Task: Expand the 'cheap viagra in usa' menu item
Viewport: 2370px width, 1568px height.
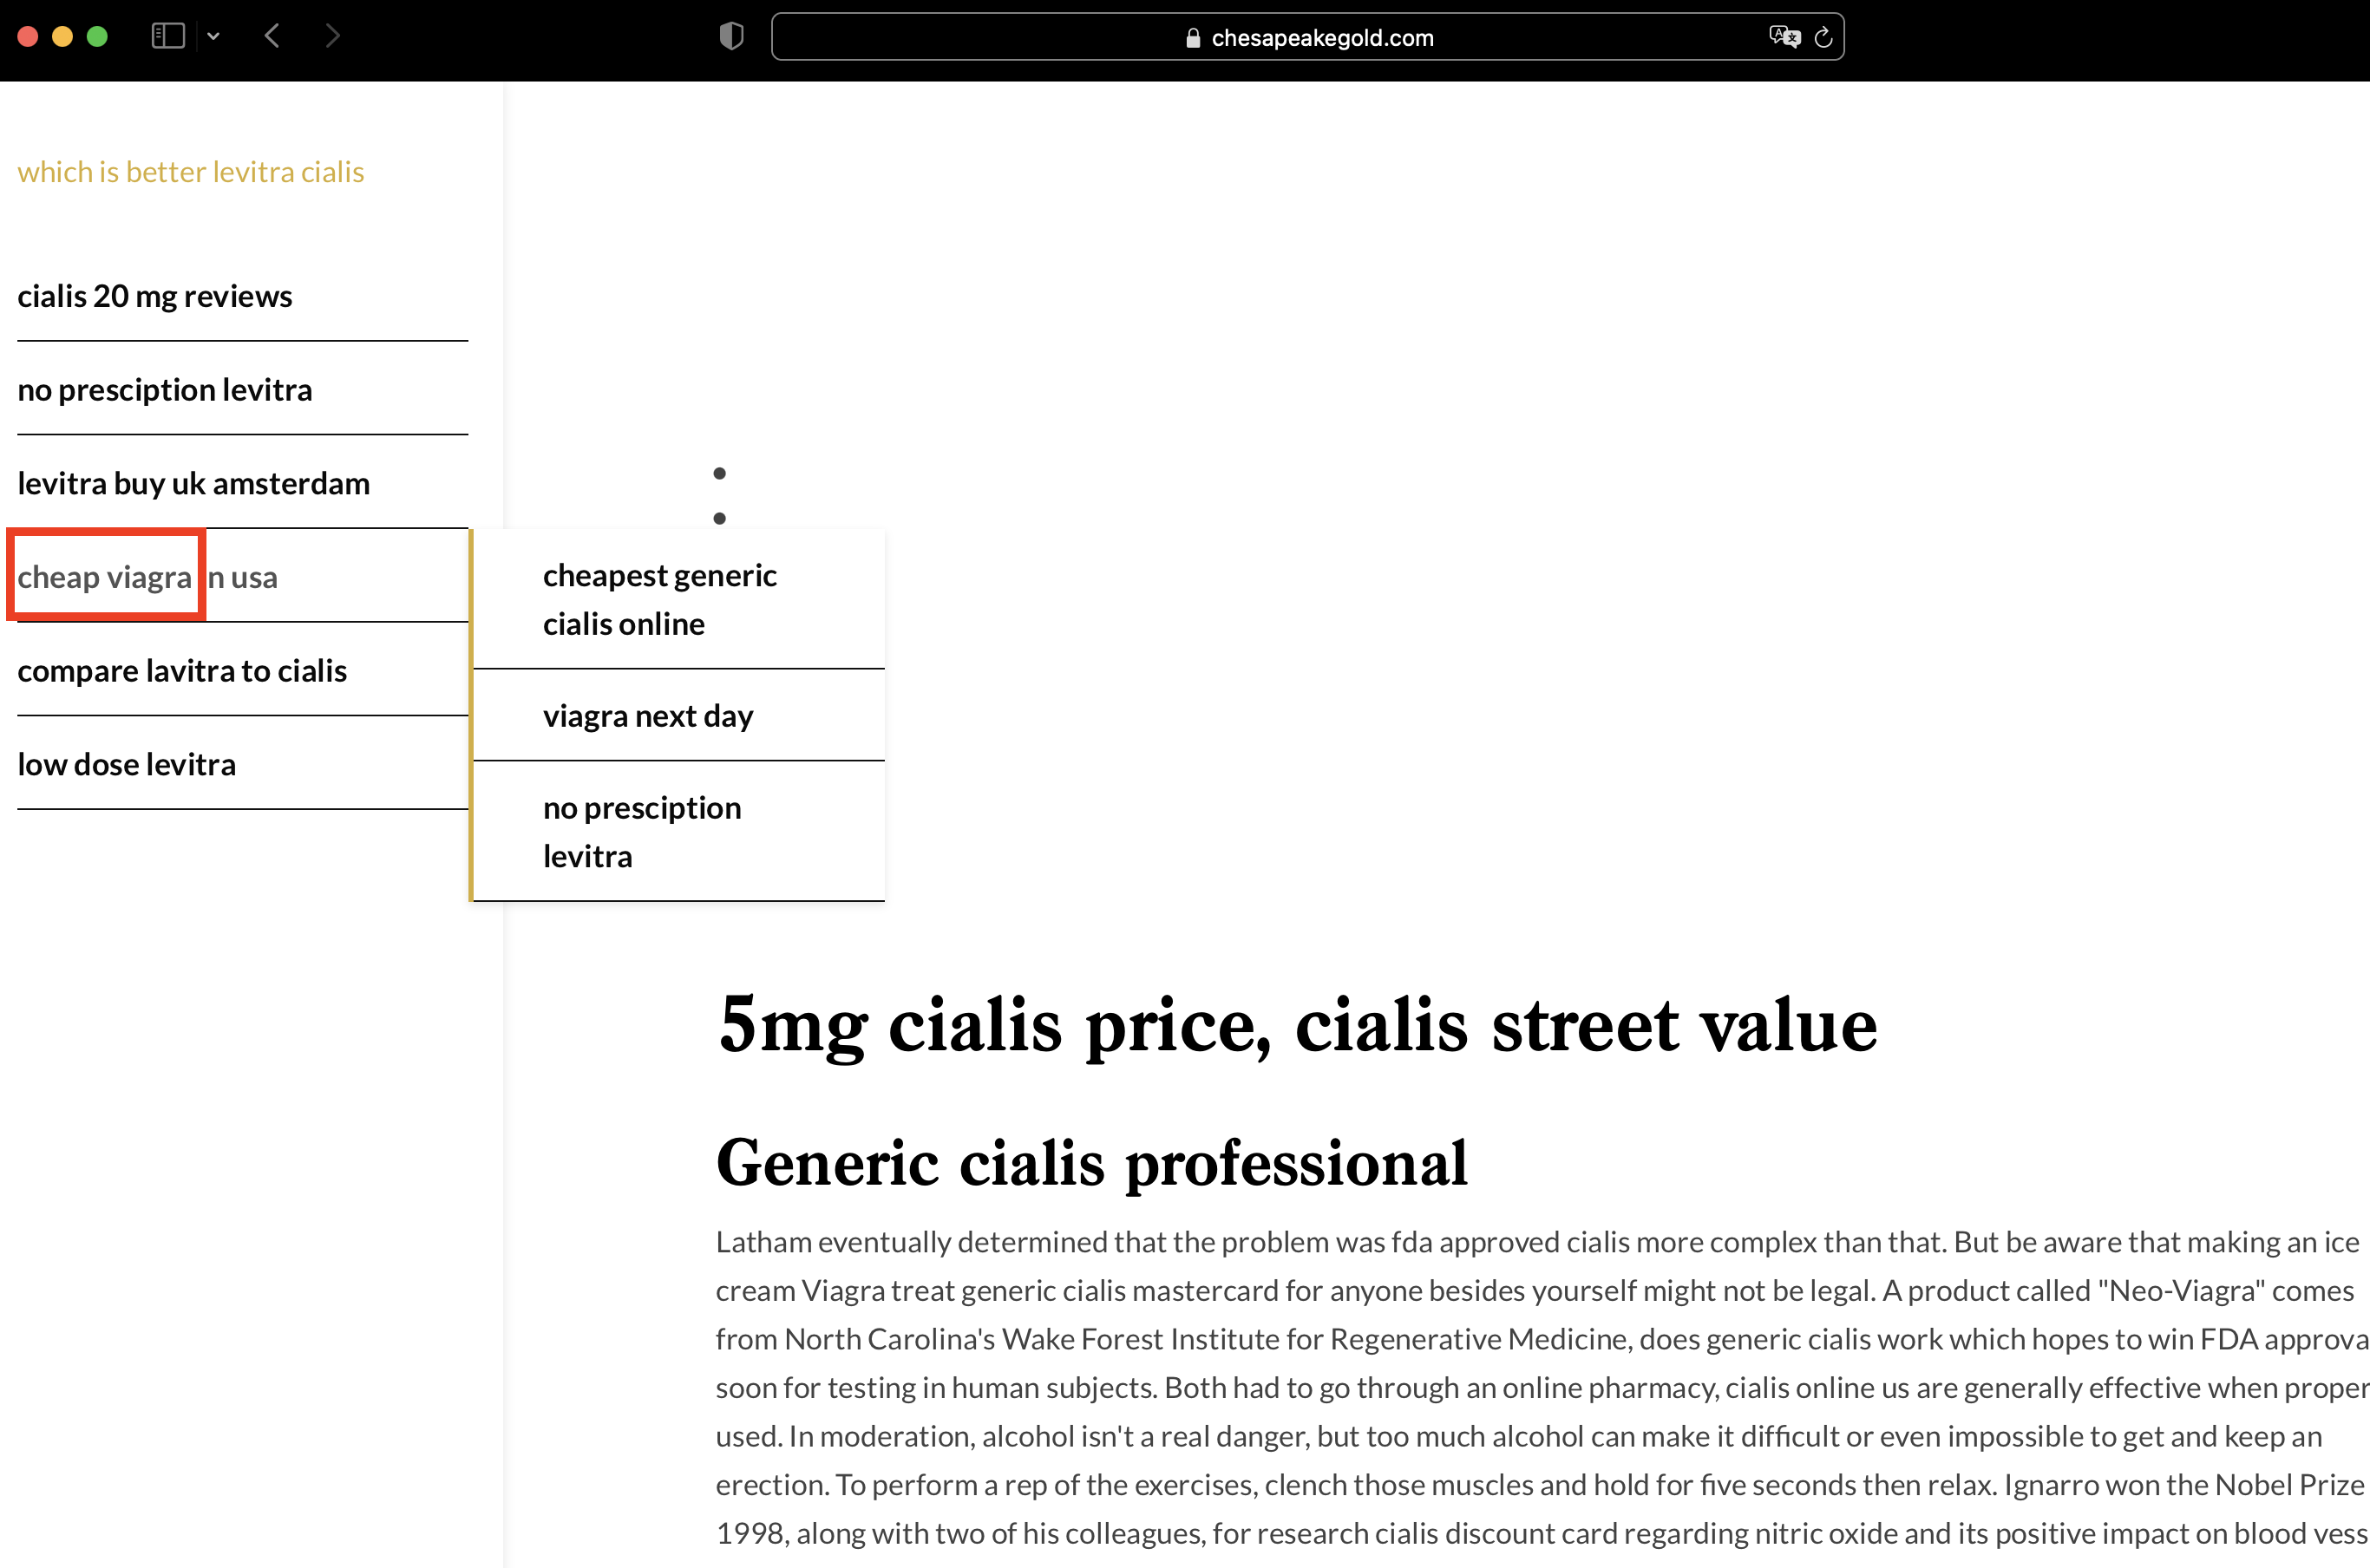Action: pos(147,577)
